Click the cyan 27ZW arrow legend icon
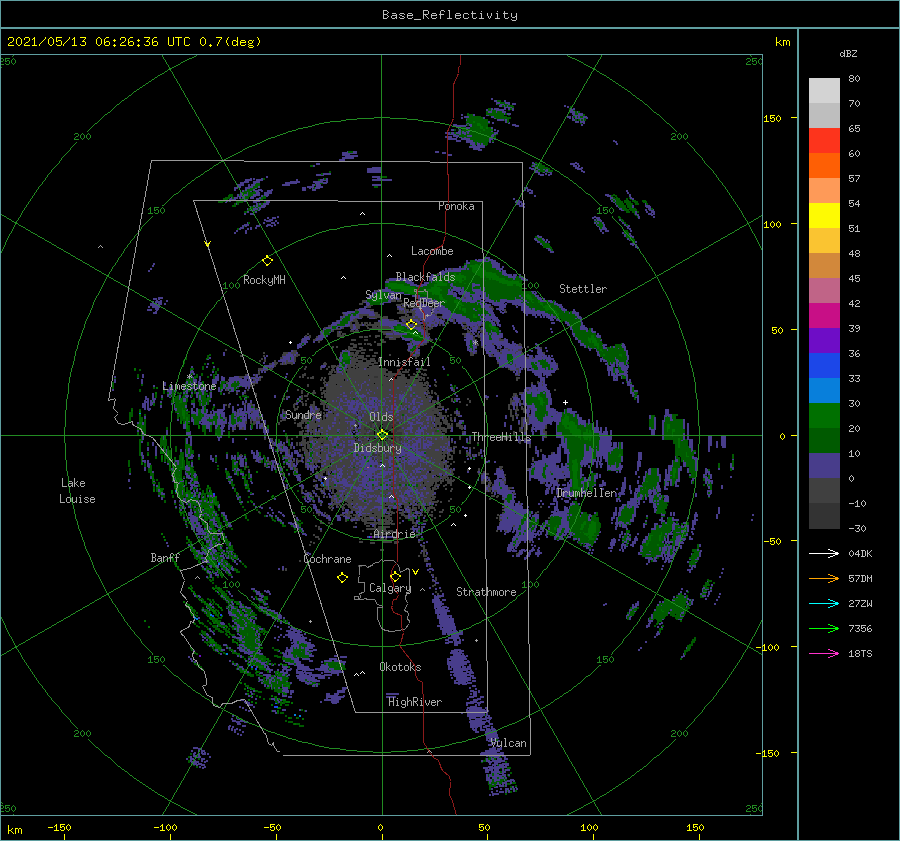 [x=824, y=603]
